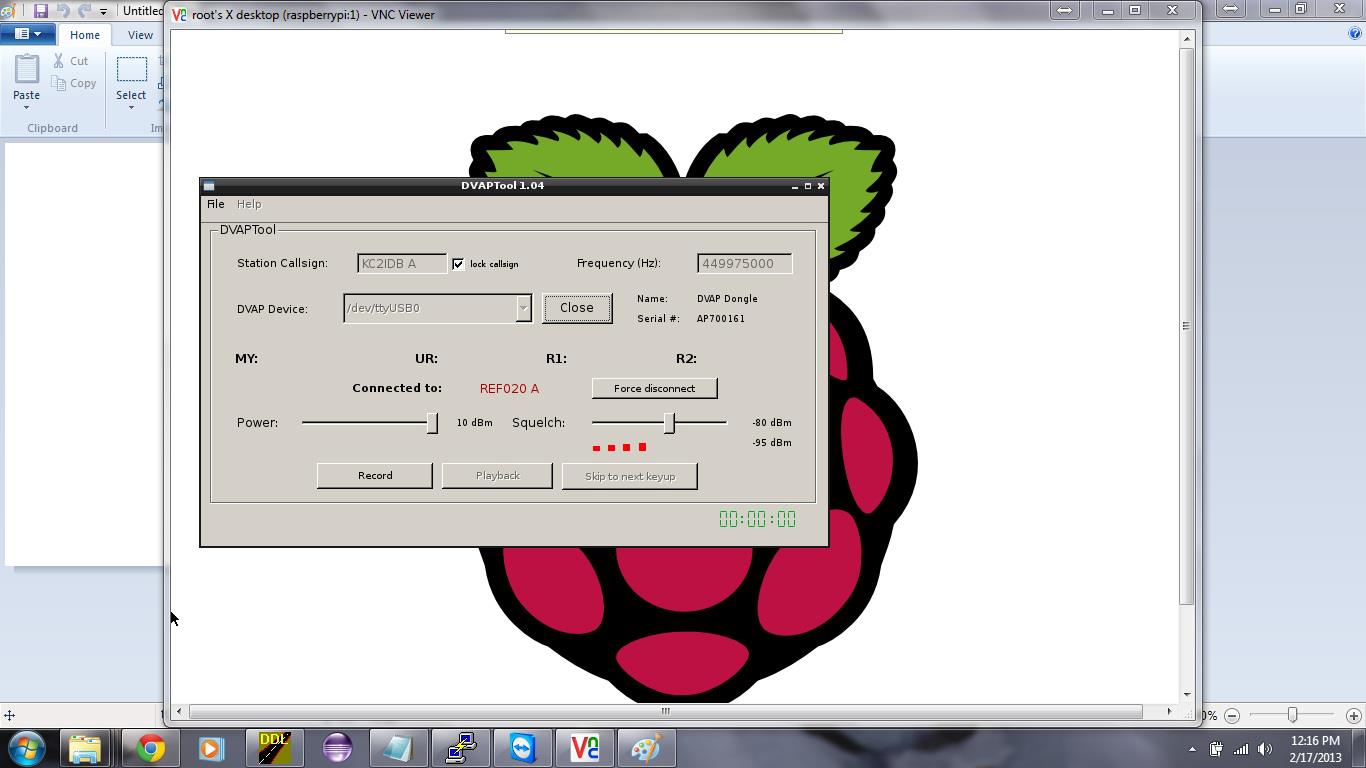Click the Squelch slider handle
Viewport: 1366px width, 768px height.
670,423
